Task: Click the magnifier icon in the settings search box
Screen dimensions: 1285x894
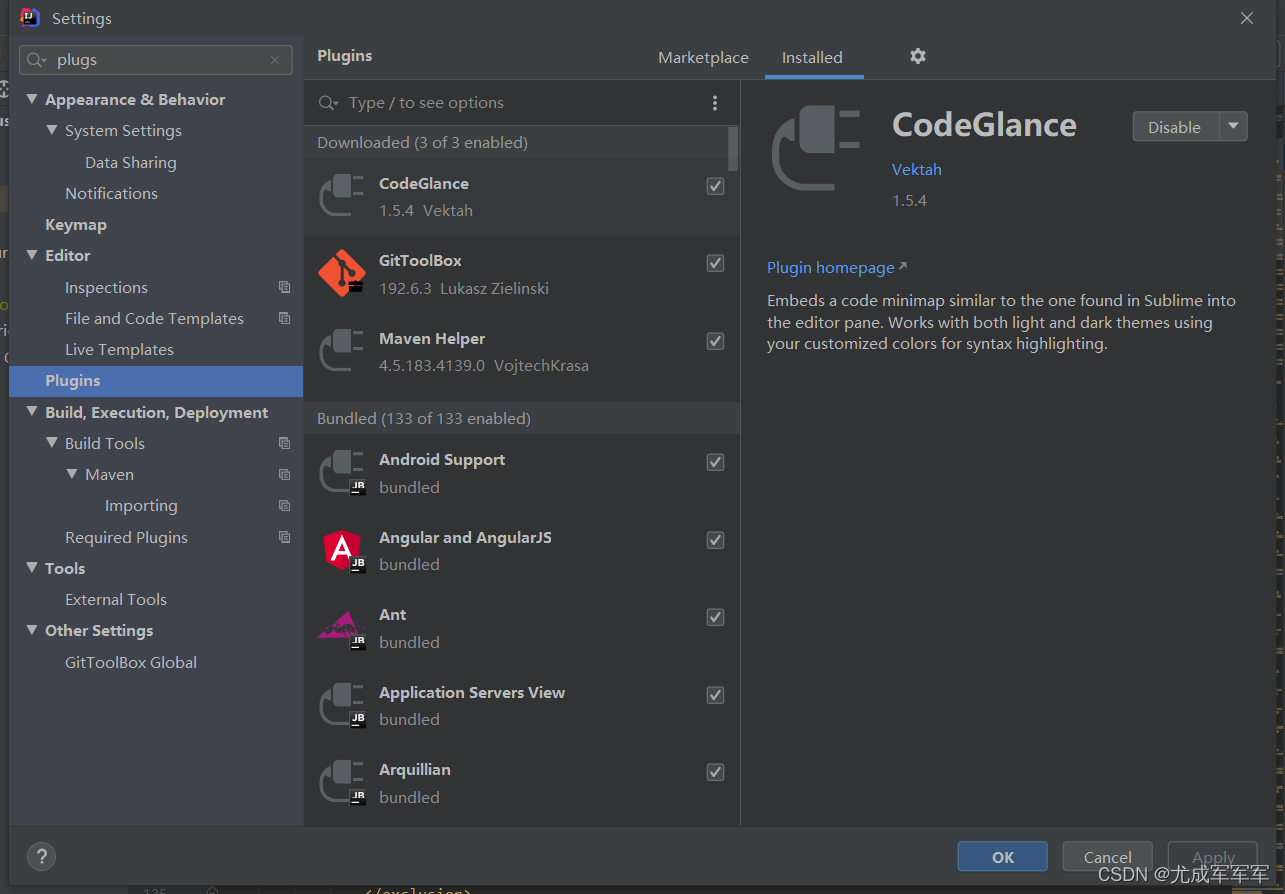Action: [x=37, y=60]
